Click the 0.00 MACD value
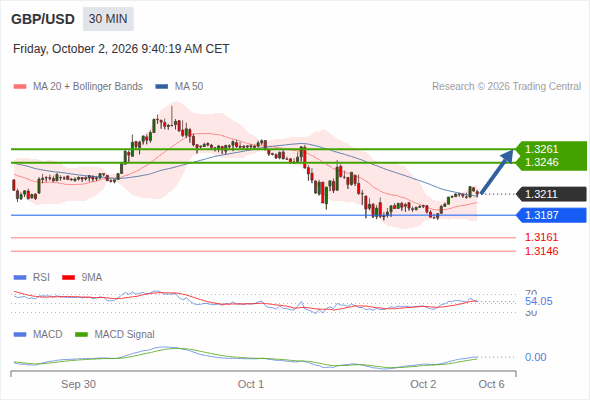The image size is (590, 400). [x=535, y=357]
